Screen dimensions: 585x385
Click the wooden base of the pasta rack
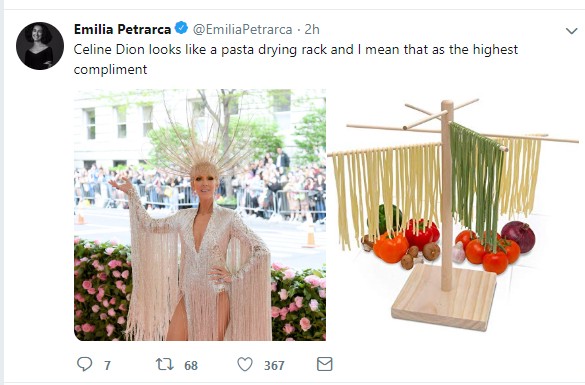(x=444, y=297)
